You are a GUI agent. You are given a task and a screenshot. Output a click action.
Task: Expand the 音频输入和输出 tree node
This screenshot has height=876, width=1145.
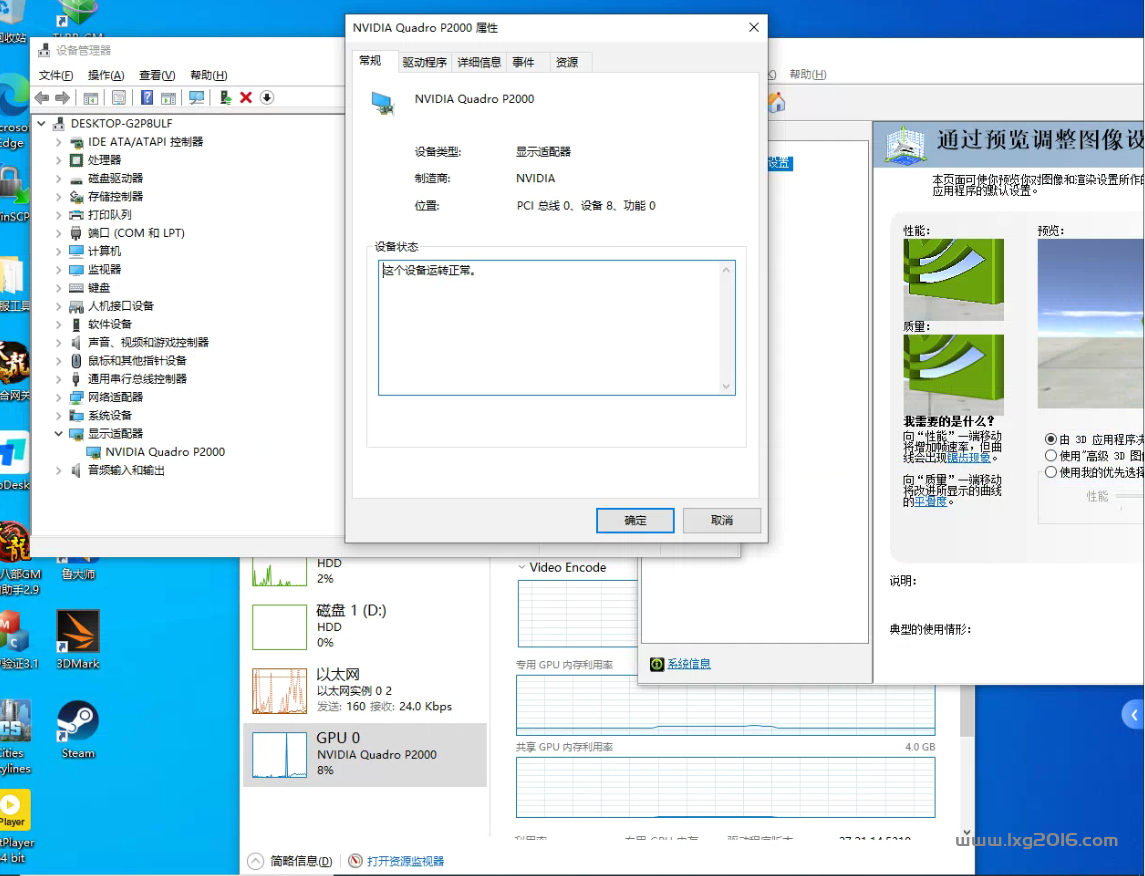click(x=58, y=471)
